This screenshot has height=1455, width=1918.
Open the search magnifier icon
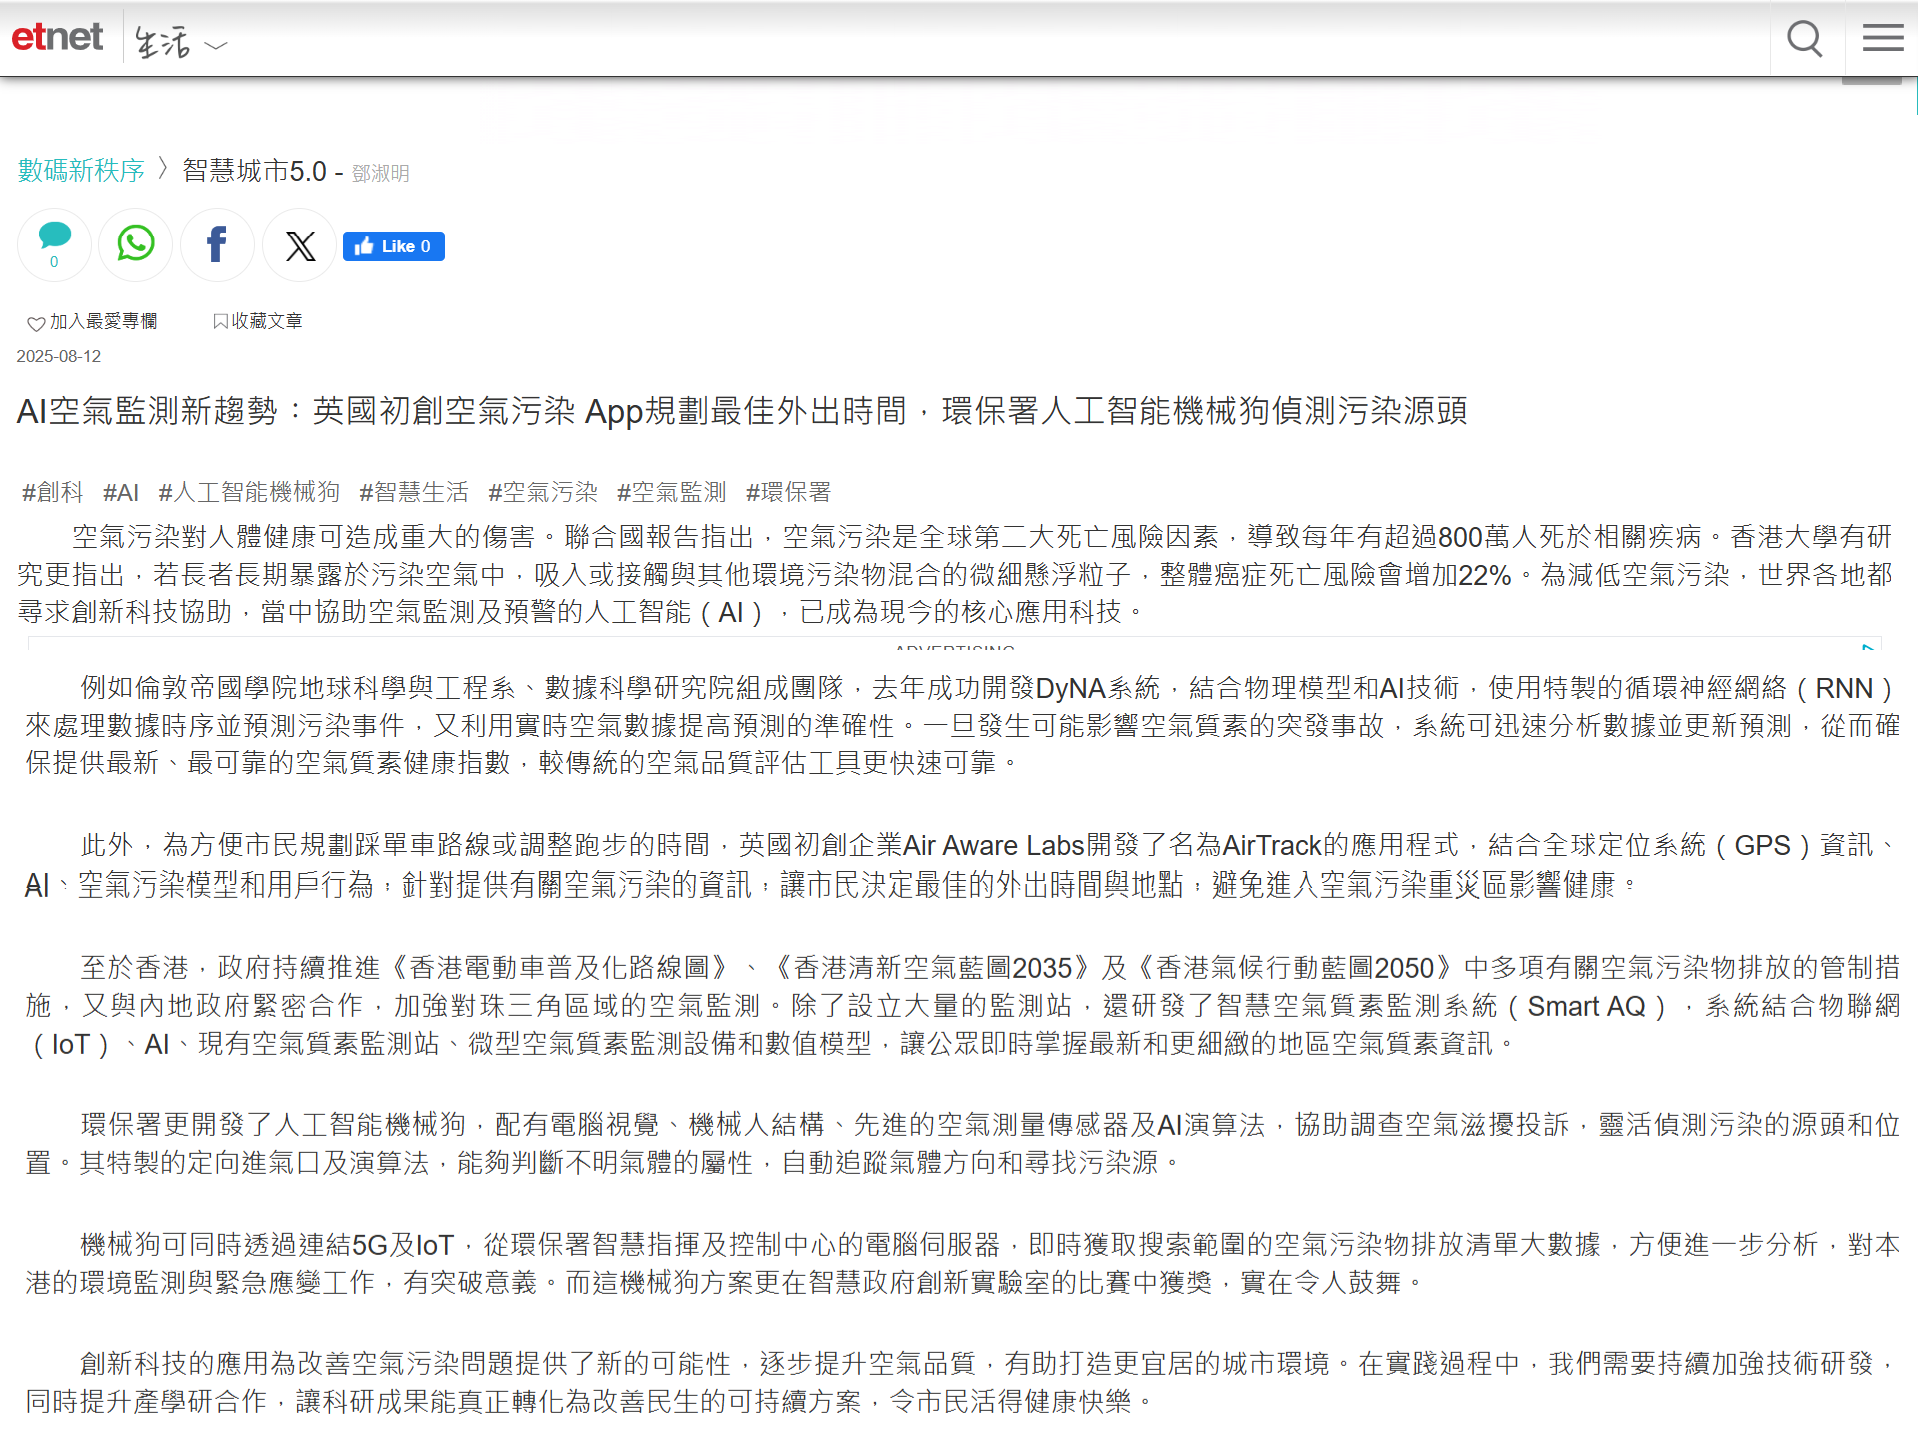[1804, 39]
